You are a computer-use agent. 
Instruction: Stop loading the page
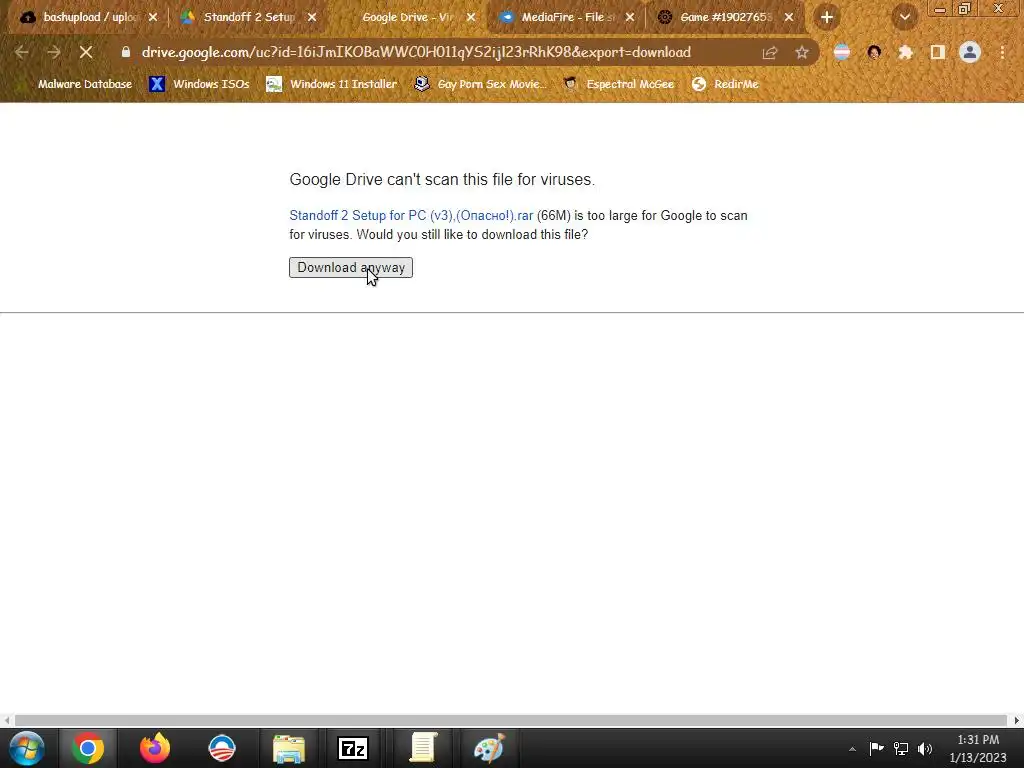[86, 52]
